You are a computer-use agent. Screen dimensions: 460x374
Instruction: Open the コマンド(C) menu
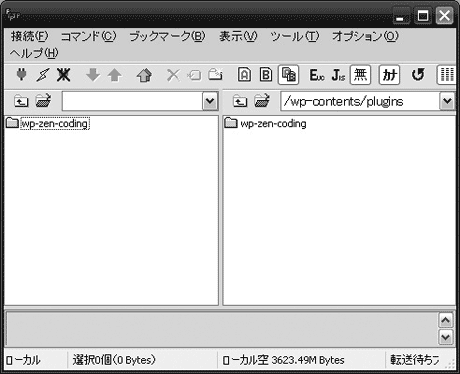tap(88, 36)
